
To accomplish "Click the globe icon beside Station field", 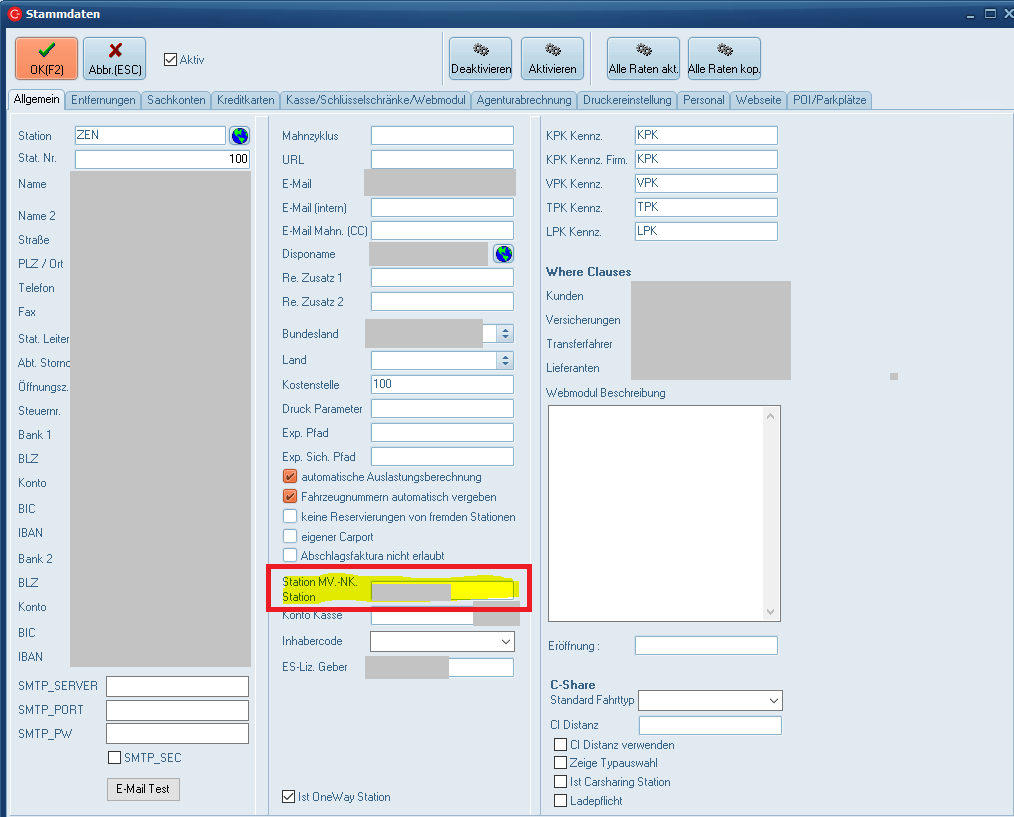I will point(239,136).
